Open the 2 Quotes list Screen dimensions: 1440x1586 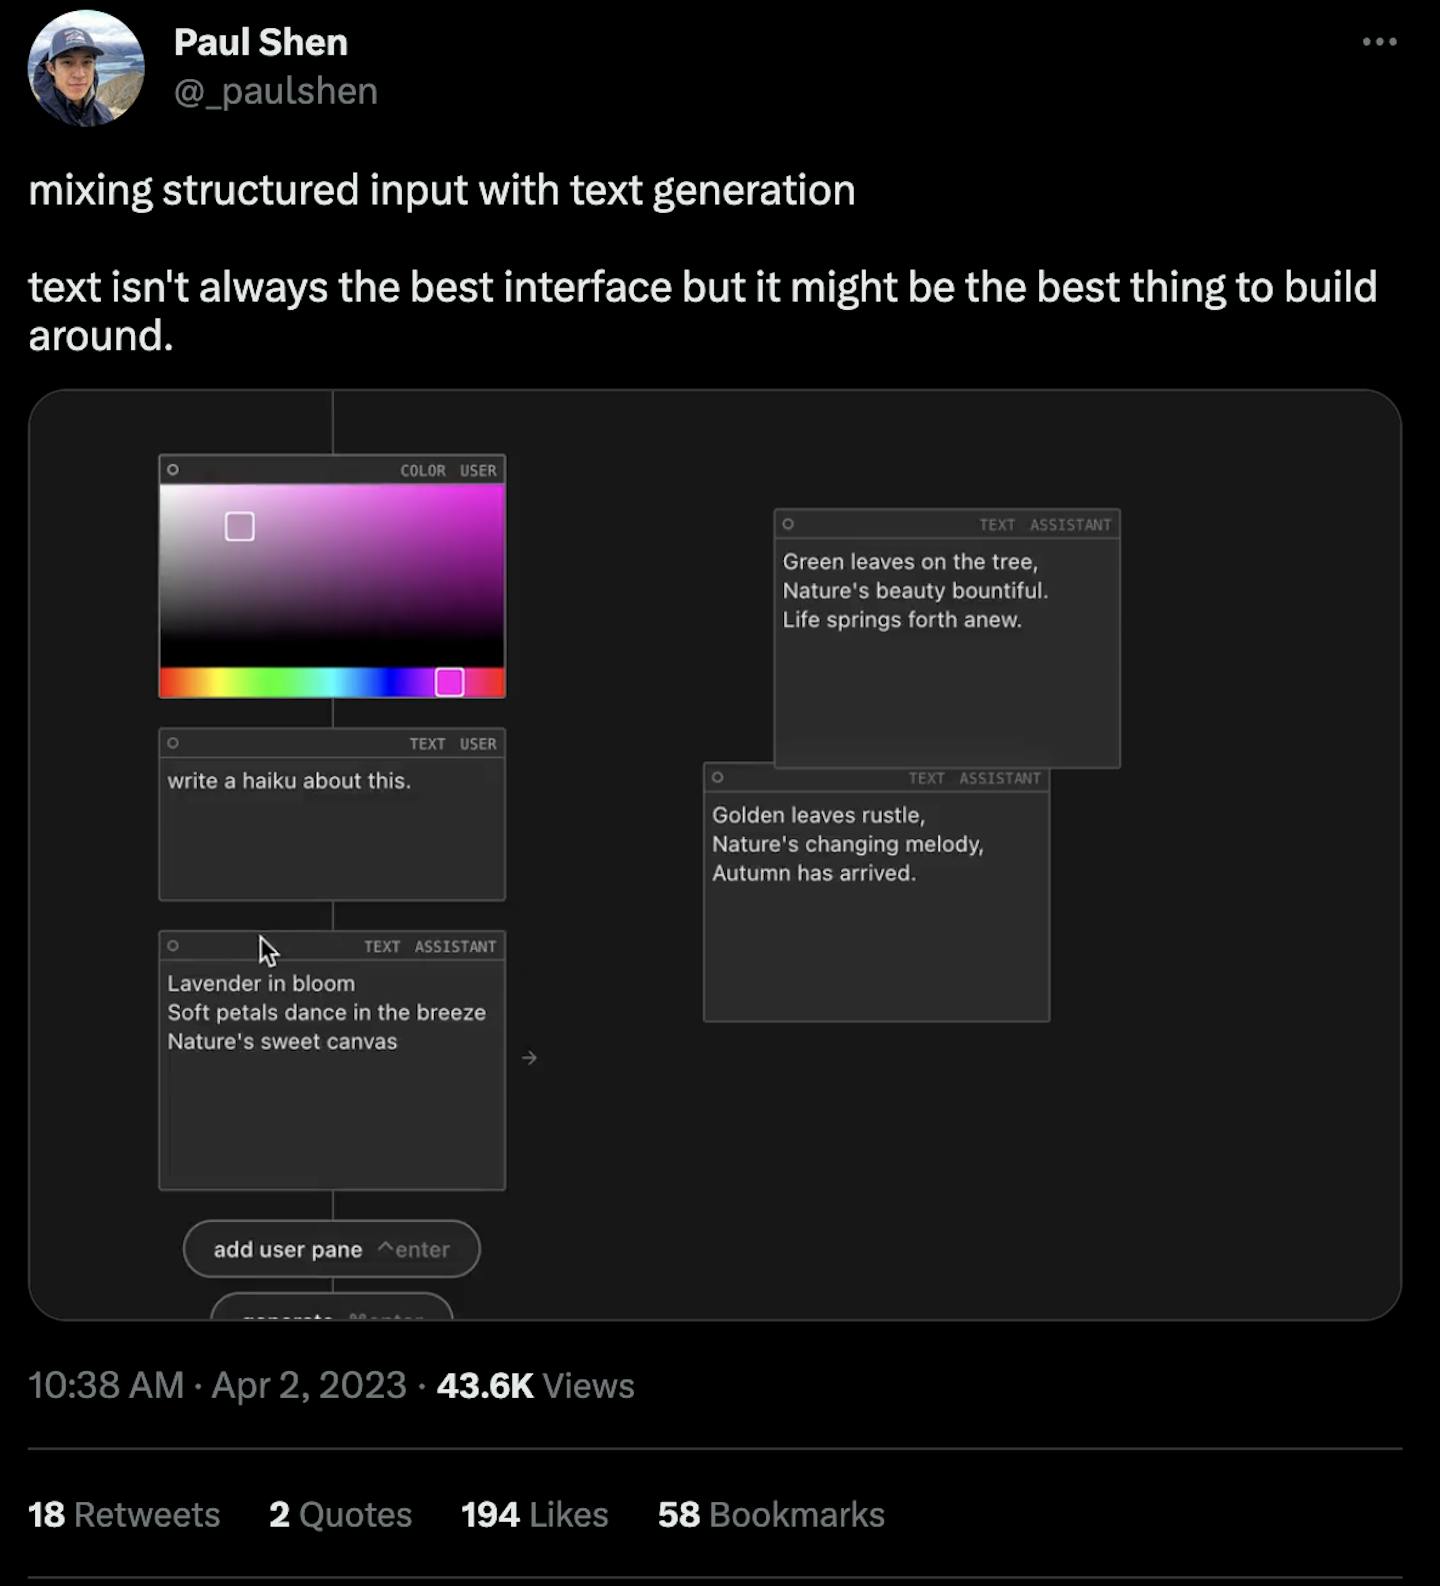click(340, 1515)
